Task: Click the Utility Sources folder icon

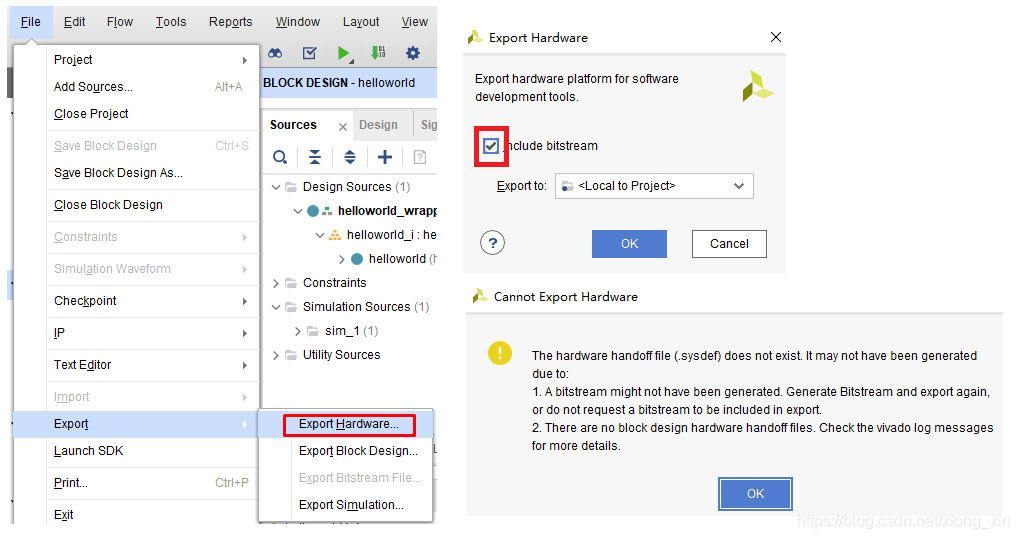Action: click(291, 355)
